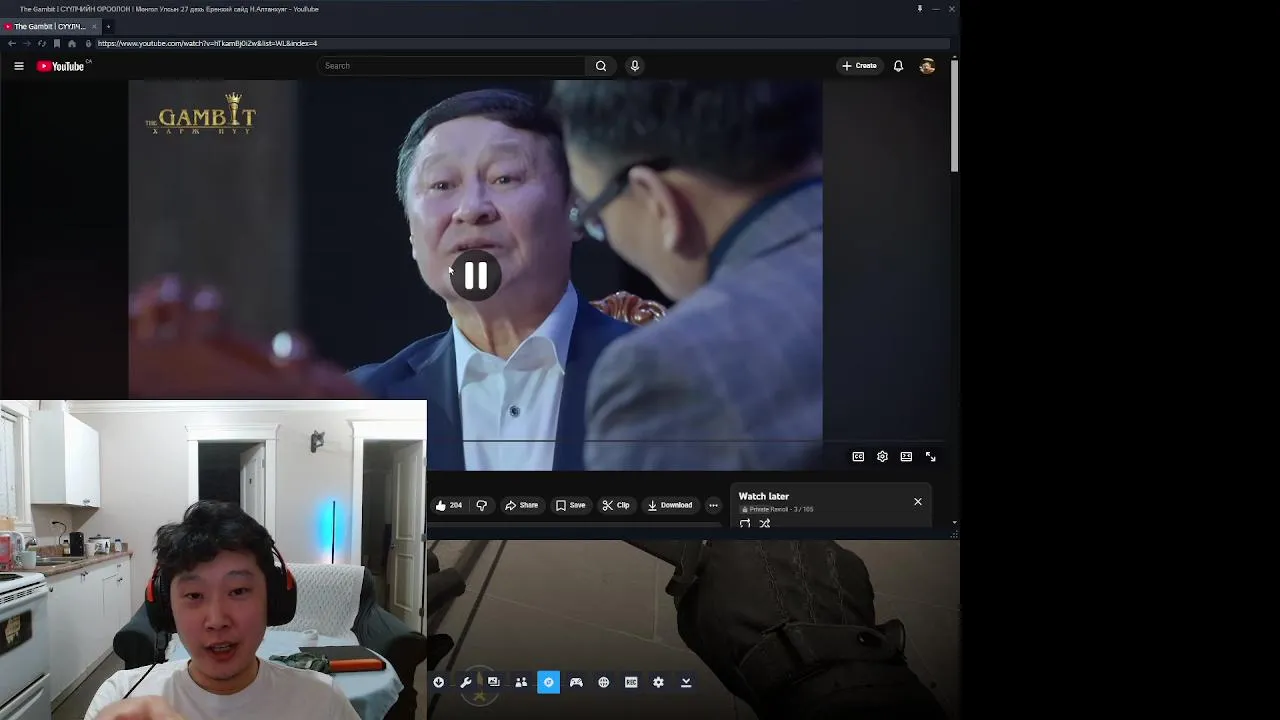
Task: Pause the video with center overlay button
Action: coord(475,276)
